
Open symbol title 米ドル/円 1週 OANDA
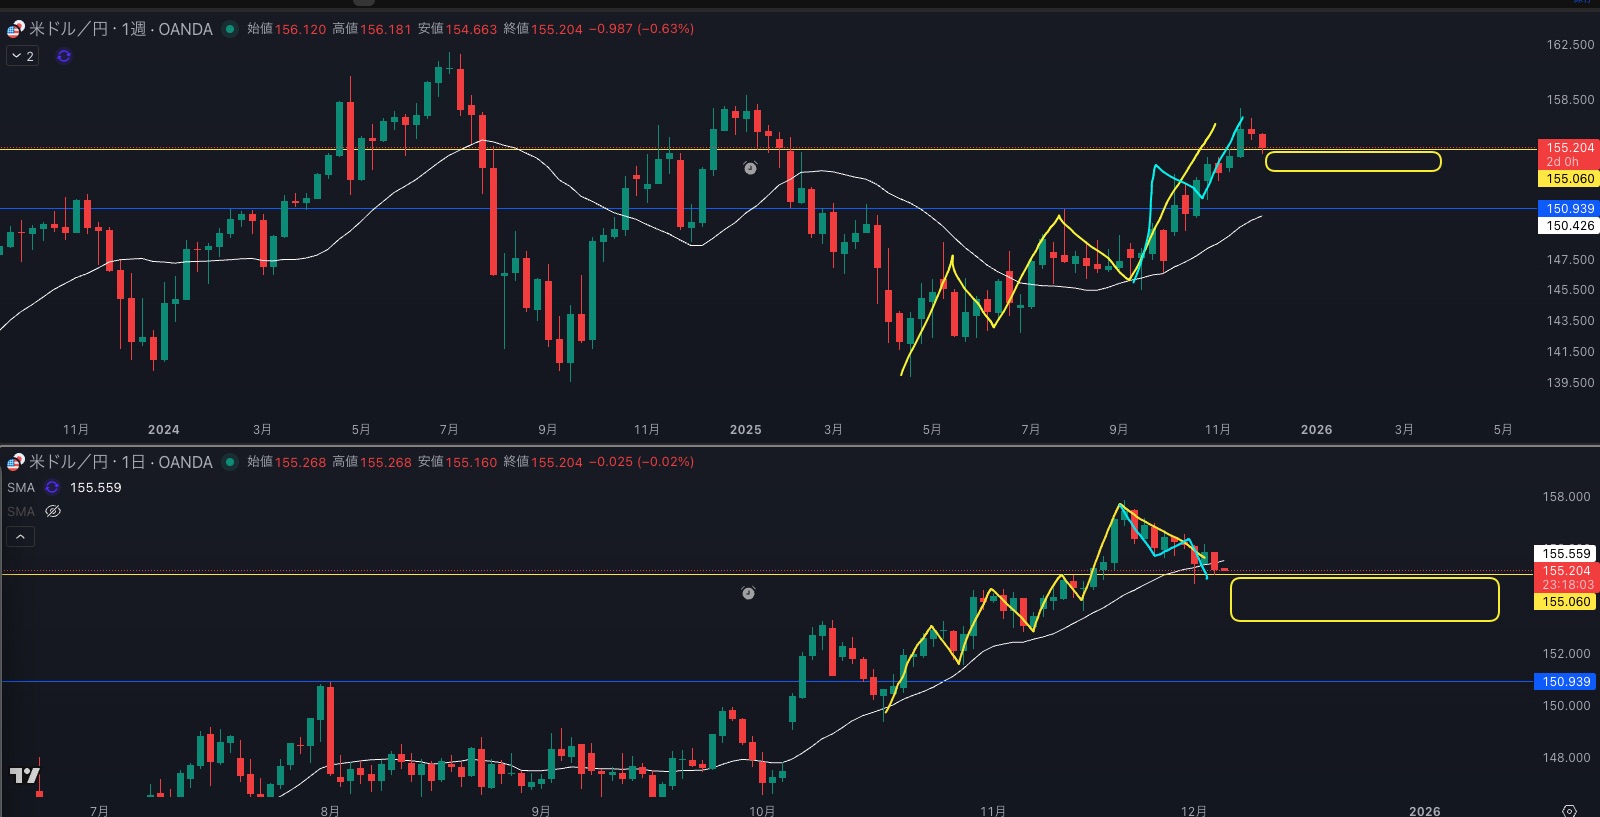[x=120, y=29]
